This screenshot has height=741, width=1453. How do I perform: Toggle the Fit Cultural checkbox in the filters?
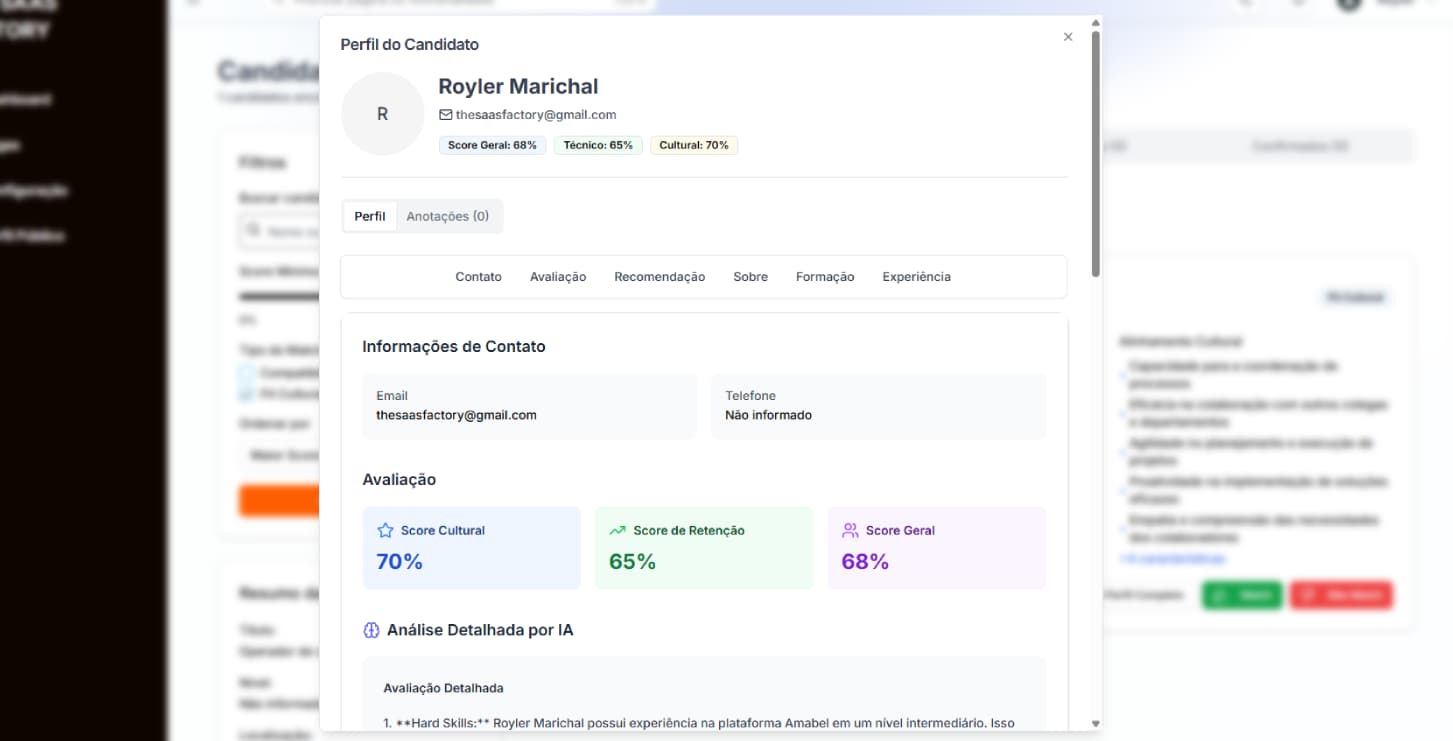click(x=247, y=394)
